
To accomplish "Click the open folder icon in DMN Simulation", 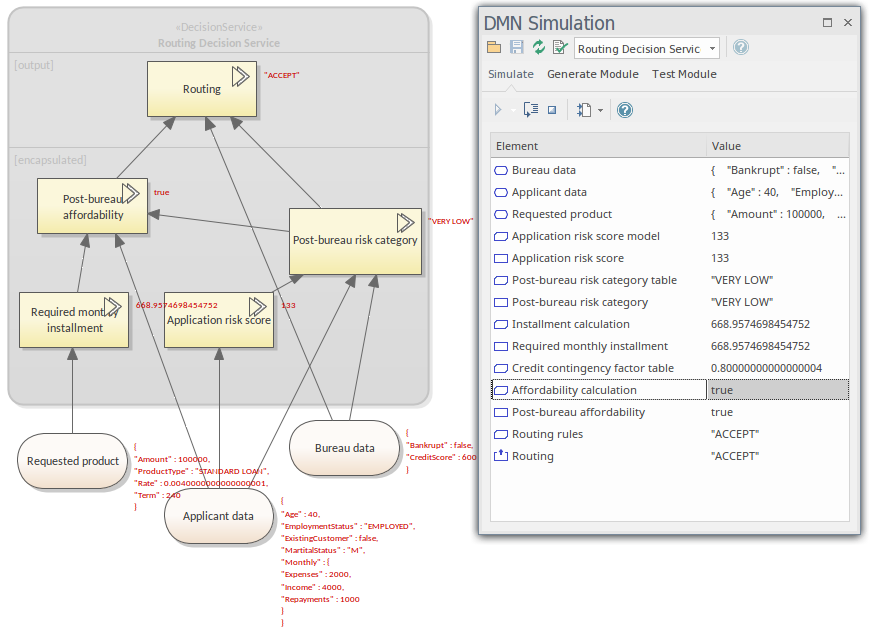I will tap(494, 48).
